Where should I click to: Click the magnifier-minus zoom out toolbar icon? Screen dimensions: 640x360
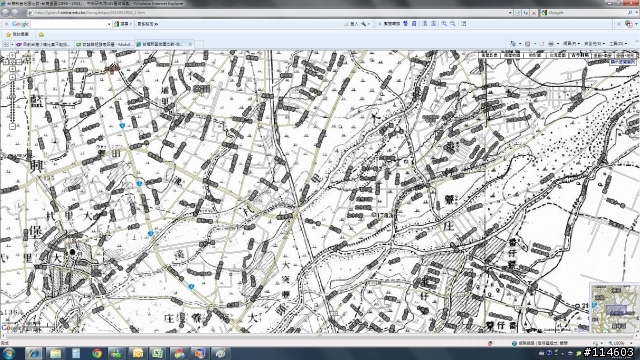[x=453, y=24]
